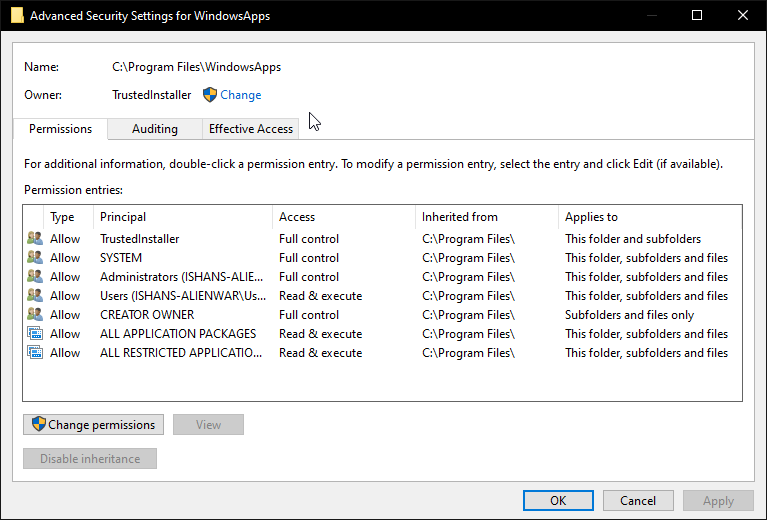Click the TrustedInstaller owner name text
This screenshot has width=767, height=520.
[152, 95]
